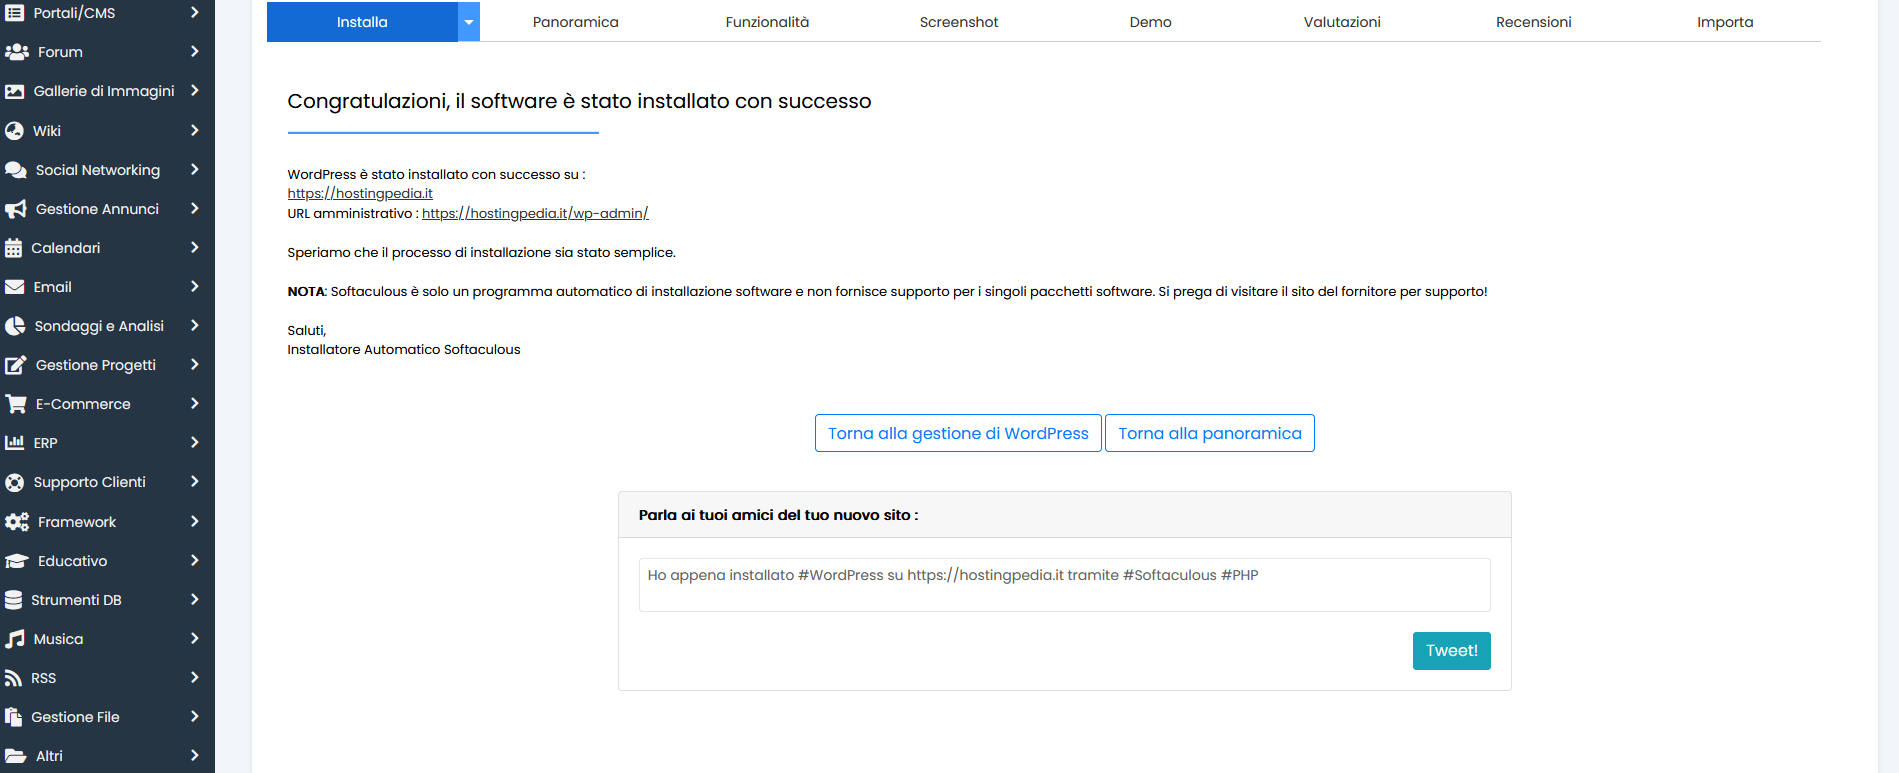1899x773 pixels.
Task: Switch to the Panoramica tab
Action: (x=576, y=22)
